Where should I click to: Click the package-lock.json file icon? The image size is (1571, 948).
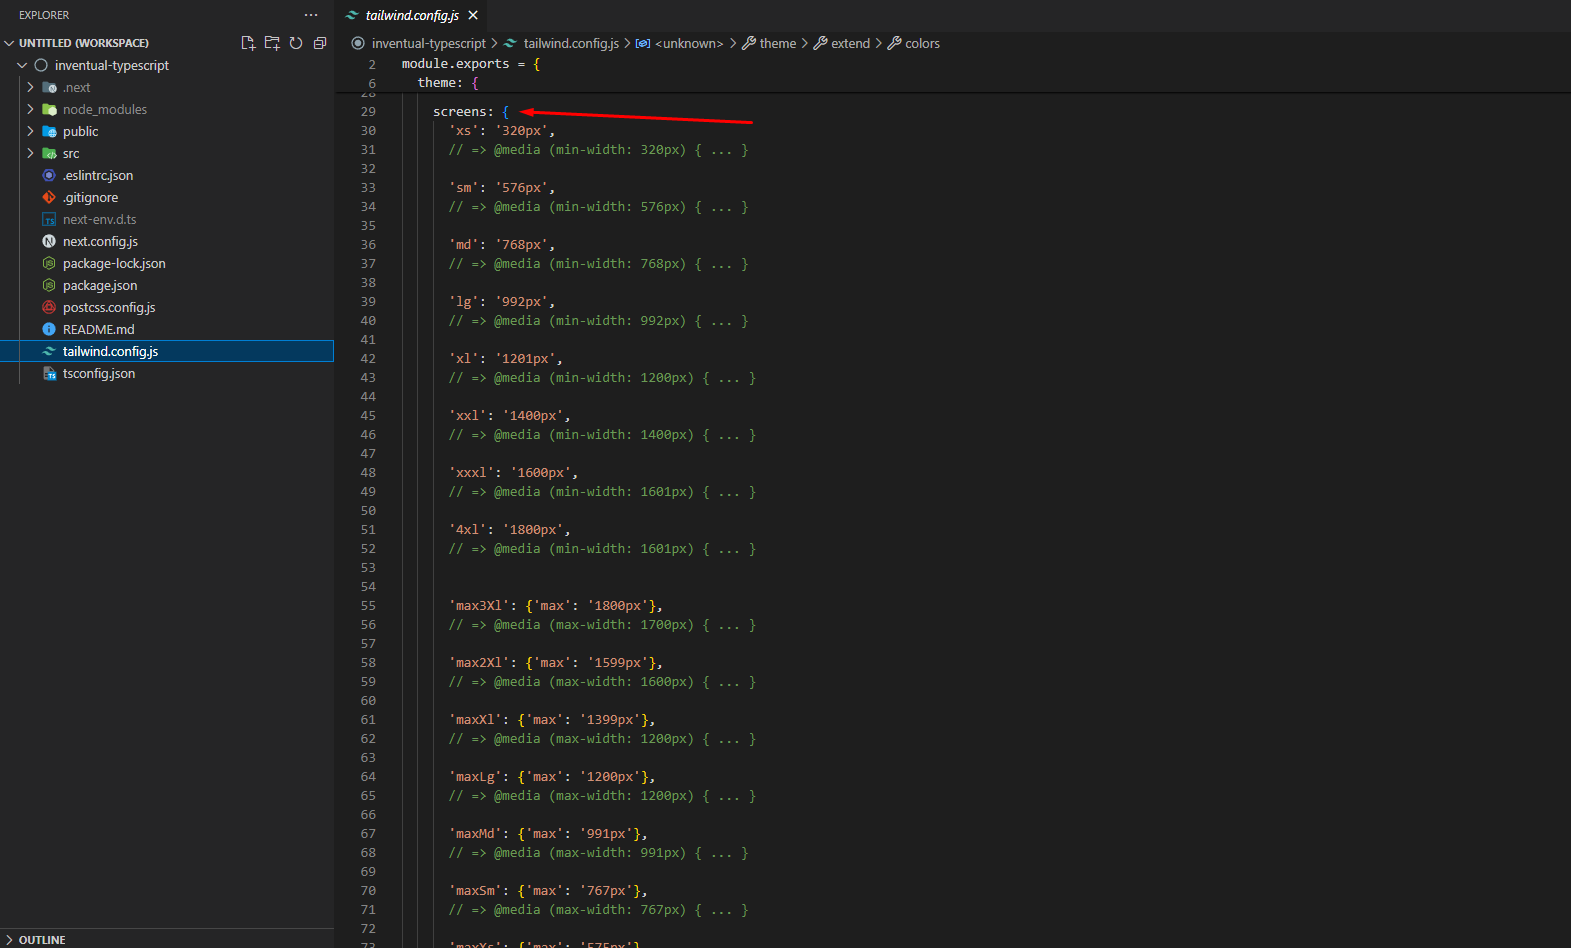pyautogui.click(x=49, y=263)
